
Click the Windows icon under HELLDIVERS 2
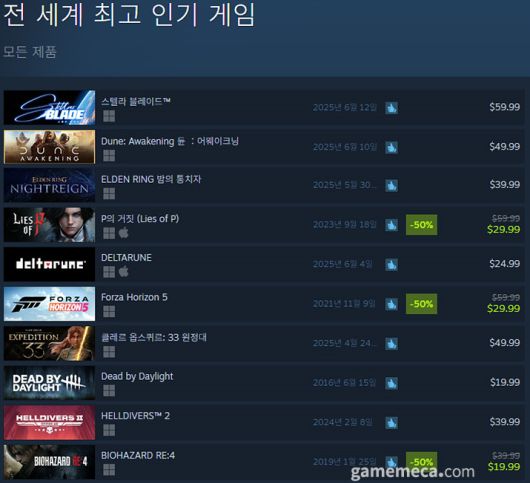point(109,430)
